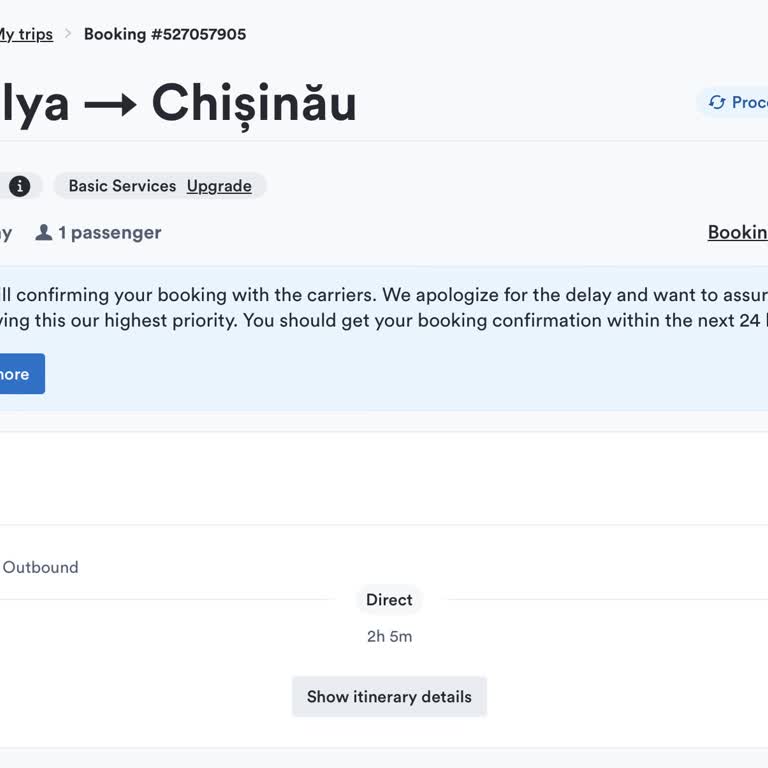The height and width of the screenshot is (768, 768).
Task: Click the 2h 5m duration text
Action: tap(389, 636)
